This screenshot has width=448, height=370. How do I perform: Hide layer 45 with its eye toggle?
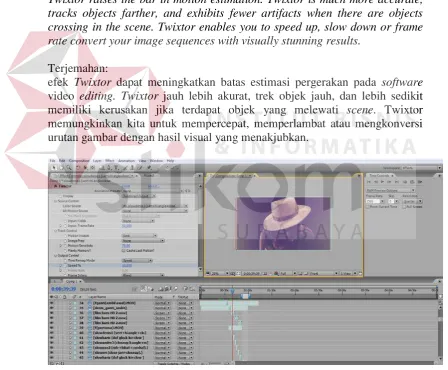(x=52, y=358)
